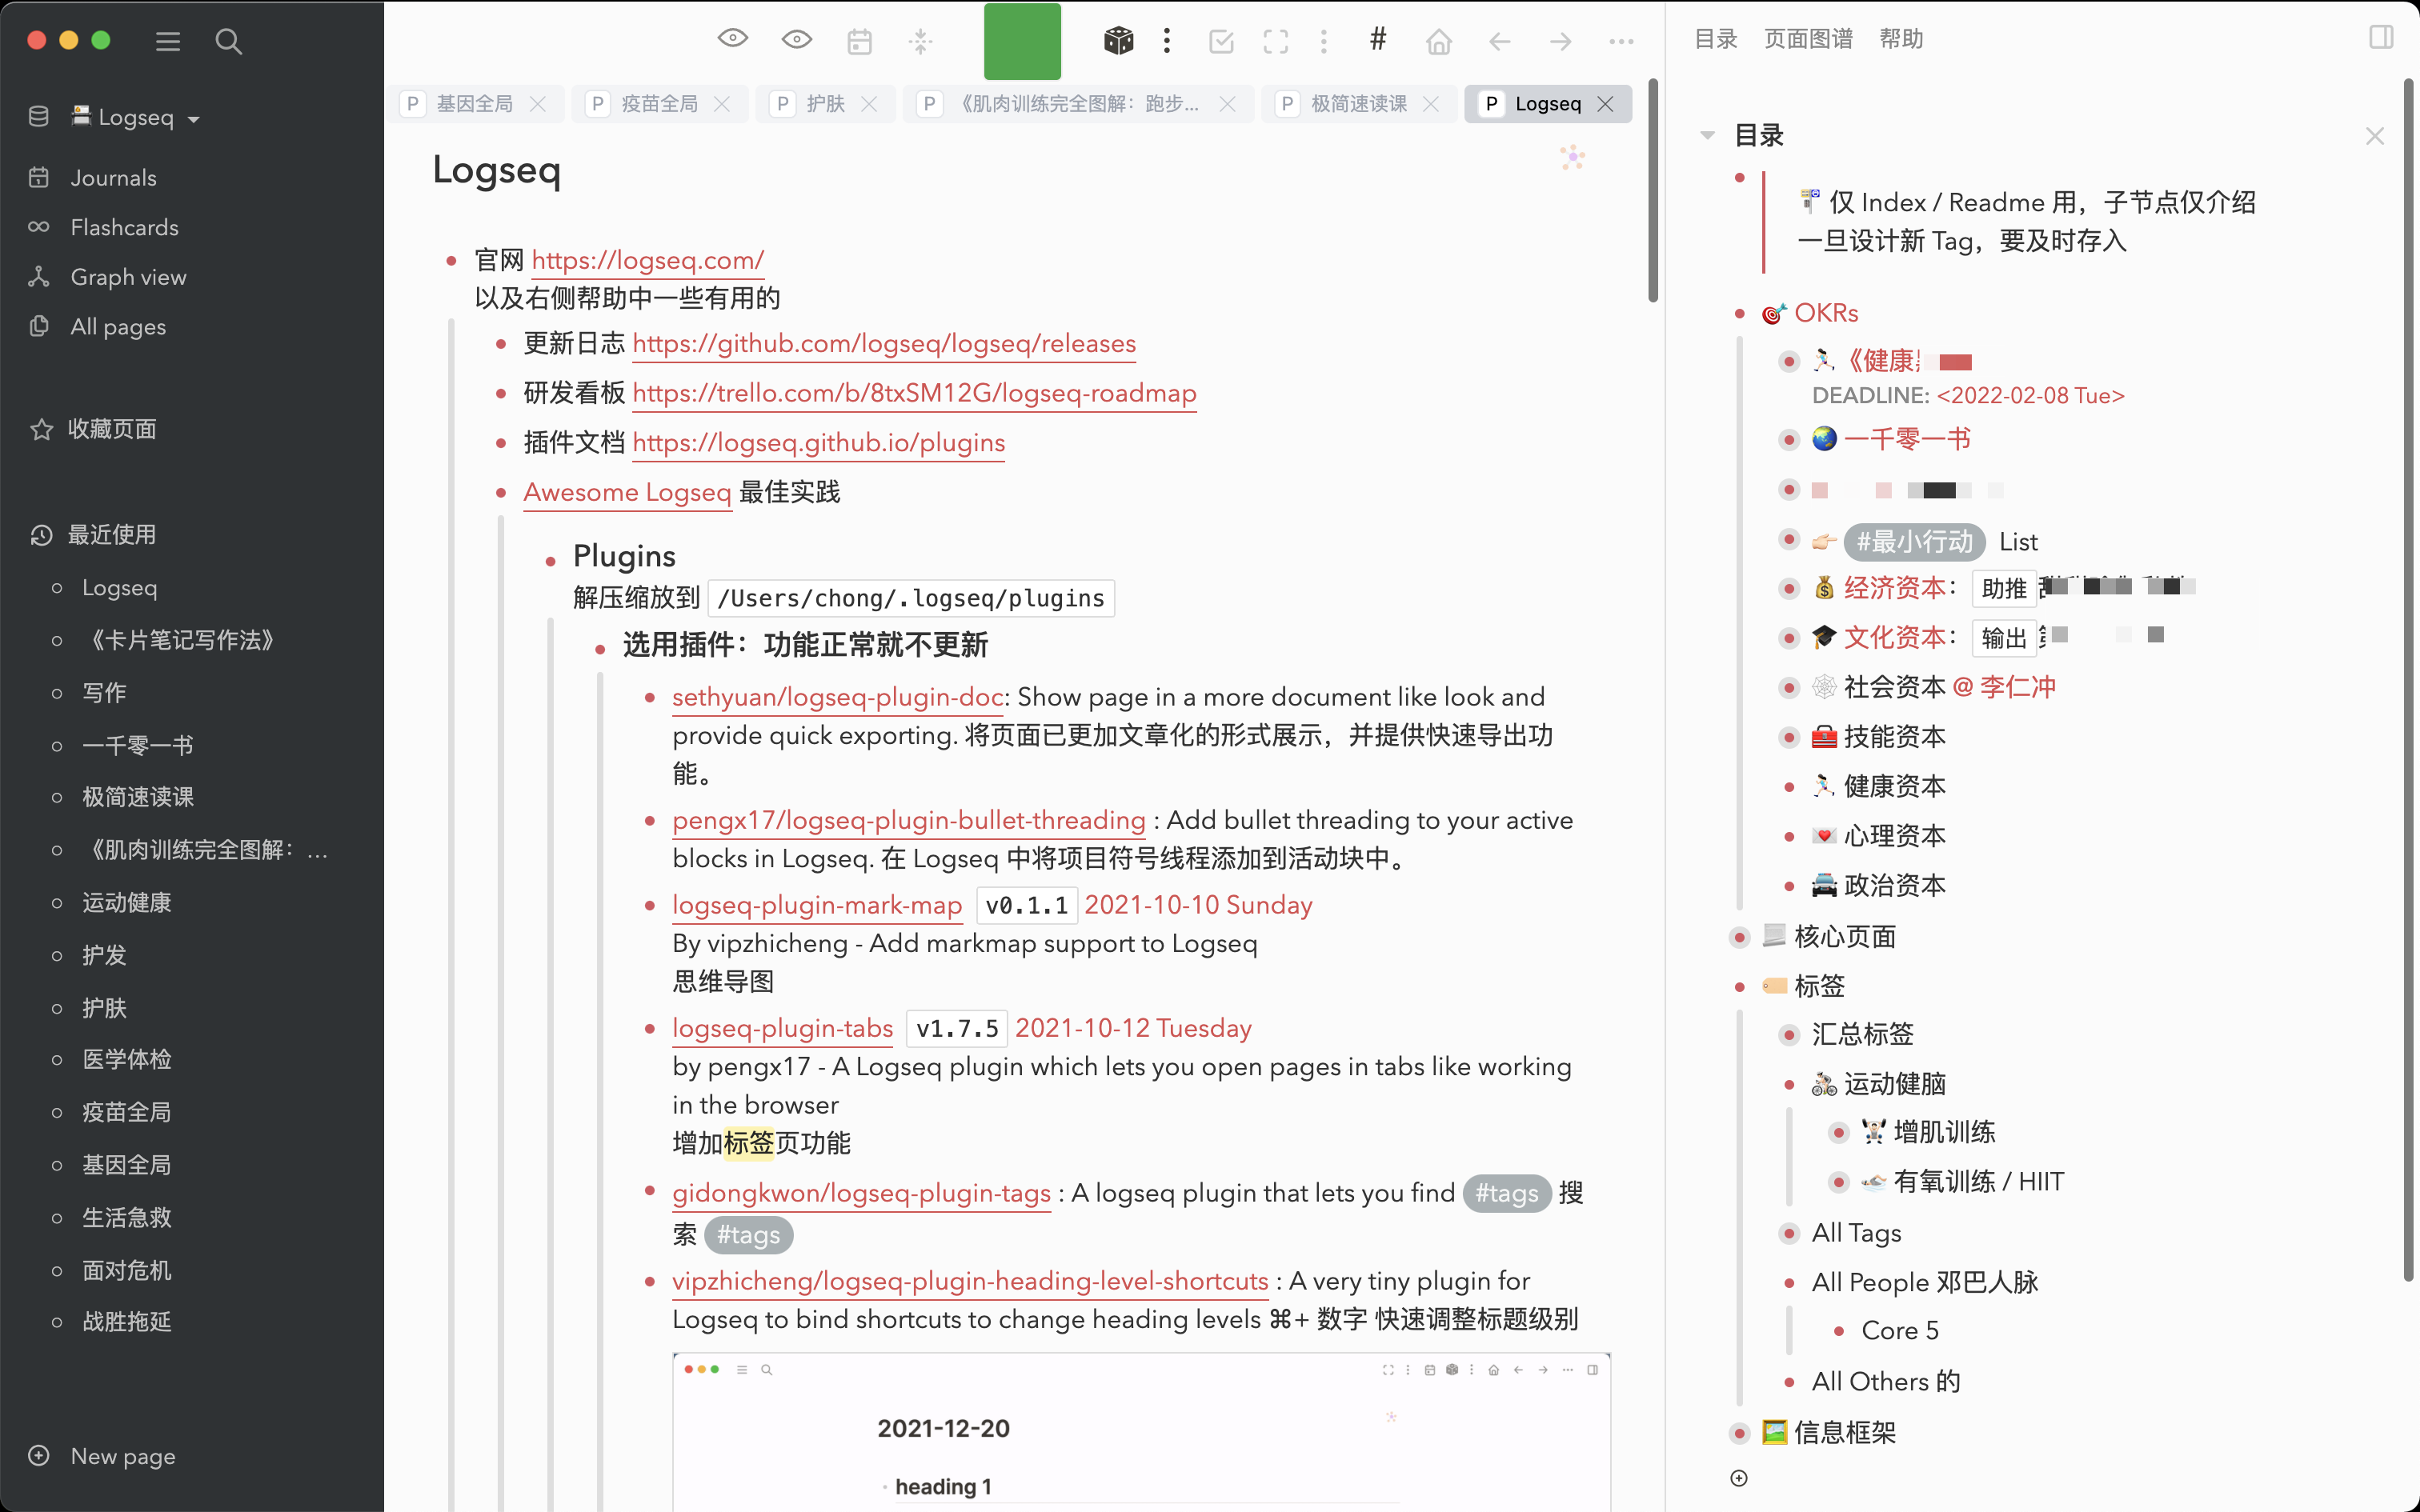
Task: Toggle the checkbox icon in the toolbar
Action: tap(1221, 41)
